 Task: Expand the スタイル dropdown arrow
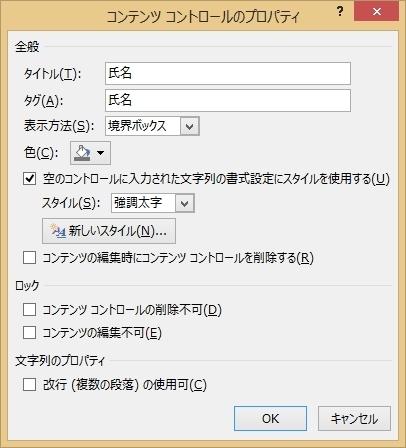click(x=185, y=203)
